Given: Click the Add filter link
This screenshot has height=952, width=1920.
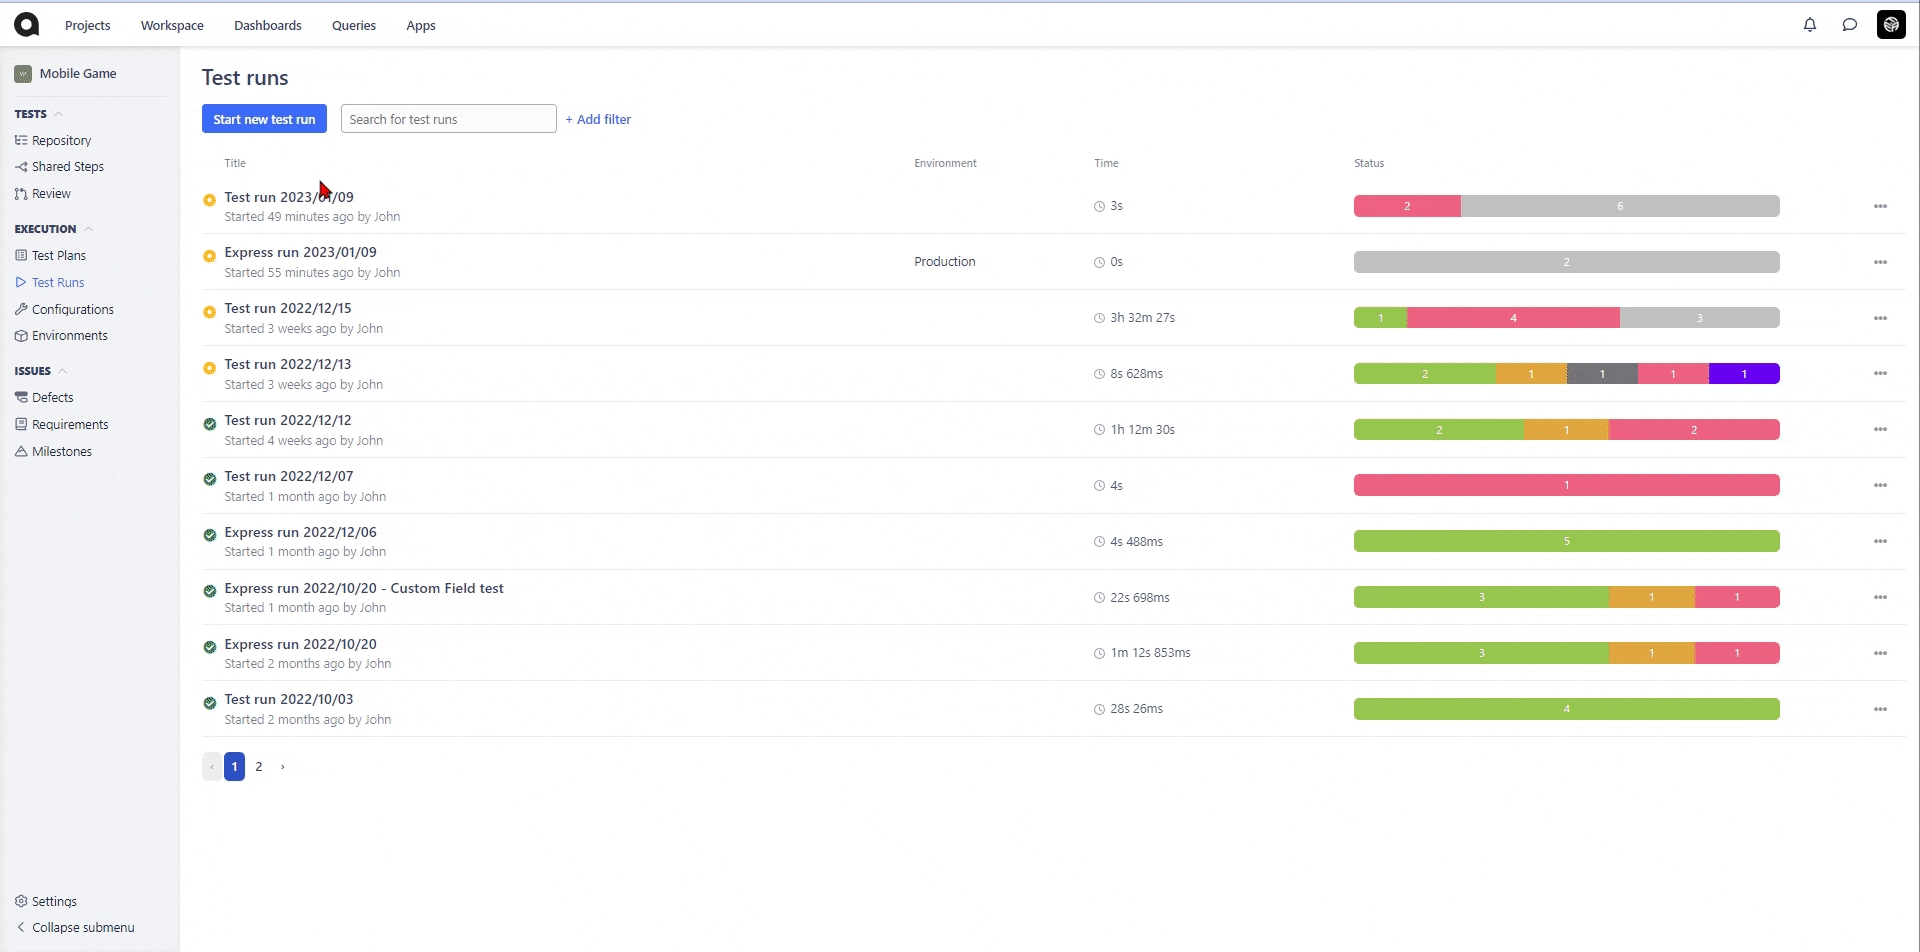Looking at the screenshot, I should click(598, 119).
